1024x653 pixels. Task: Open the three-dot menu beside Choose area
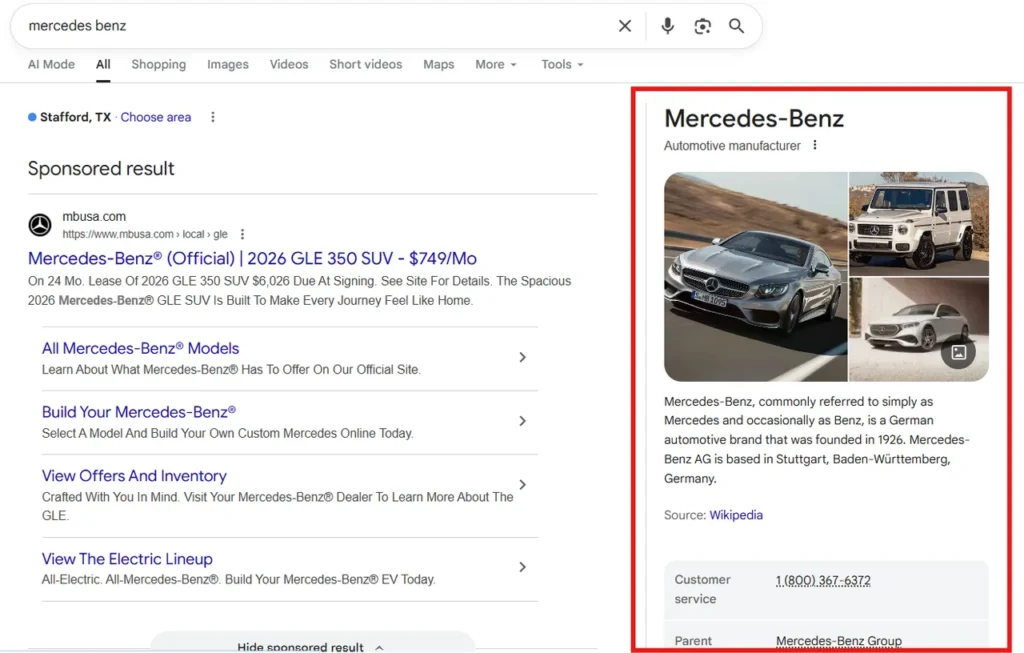click(x=212, y=117)
